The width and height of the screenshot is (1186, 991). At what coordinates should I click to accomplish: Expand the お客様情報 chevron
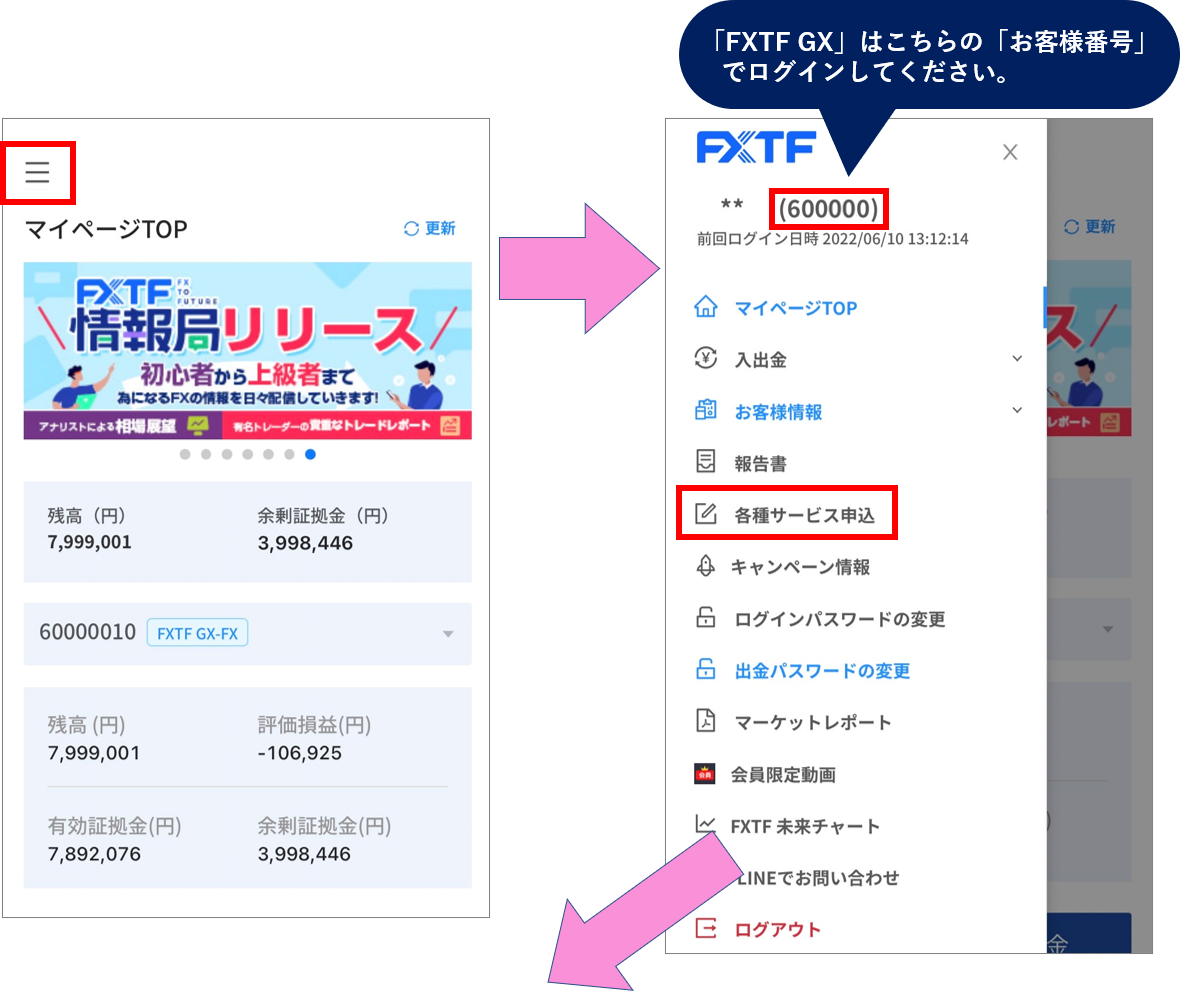click(1017, 410)
